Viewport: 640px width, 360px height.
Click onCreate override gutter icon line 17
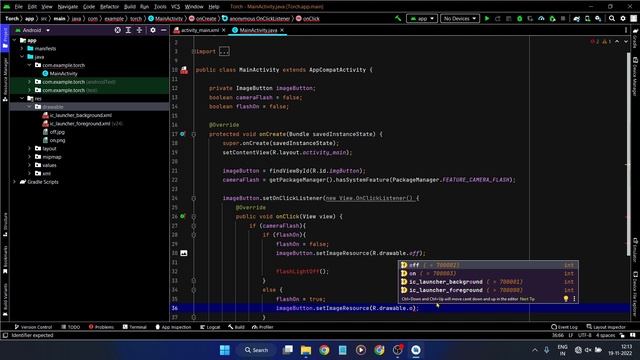pos(182,134)
